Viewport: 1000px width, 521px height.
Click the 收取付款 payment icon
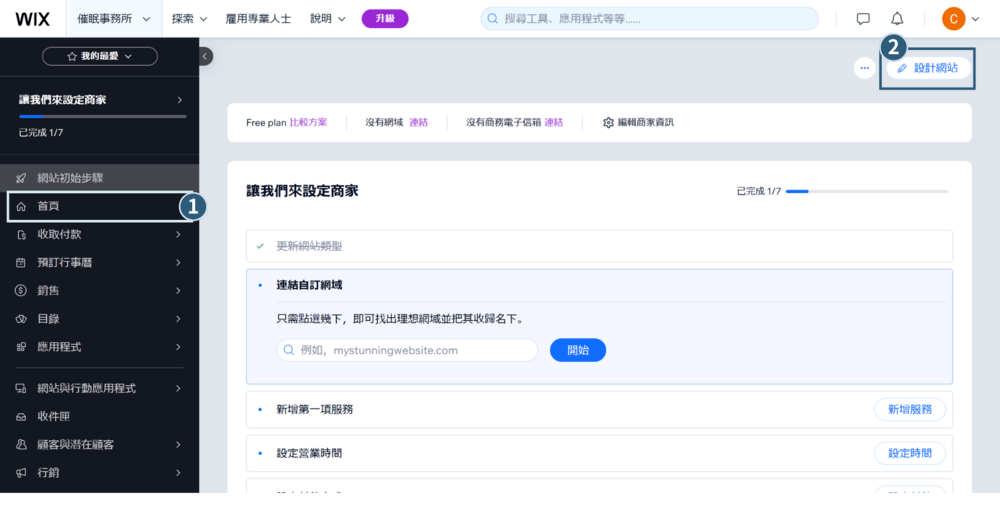pos(21,235)
